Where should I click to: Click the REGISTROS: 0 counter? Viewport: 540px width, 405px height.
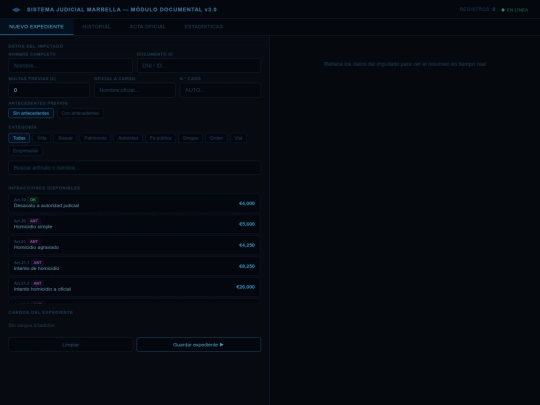477,9
